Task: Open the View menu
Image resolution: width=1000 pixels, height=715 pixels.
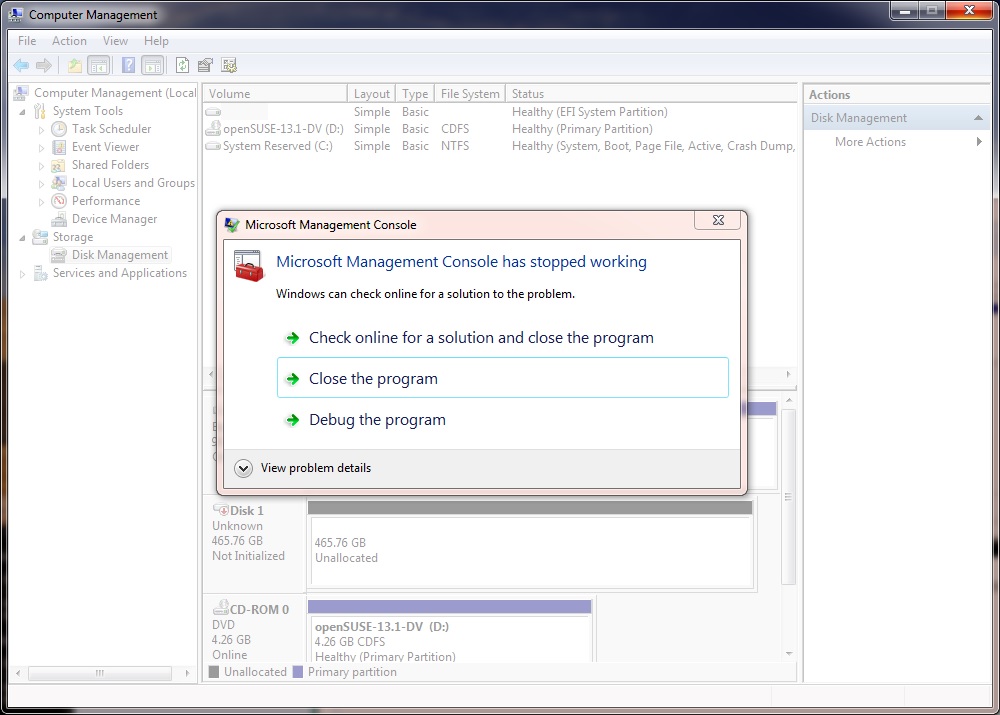Action: tap(115, 41)
